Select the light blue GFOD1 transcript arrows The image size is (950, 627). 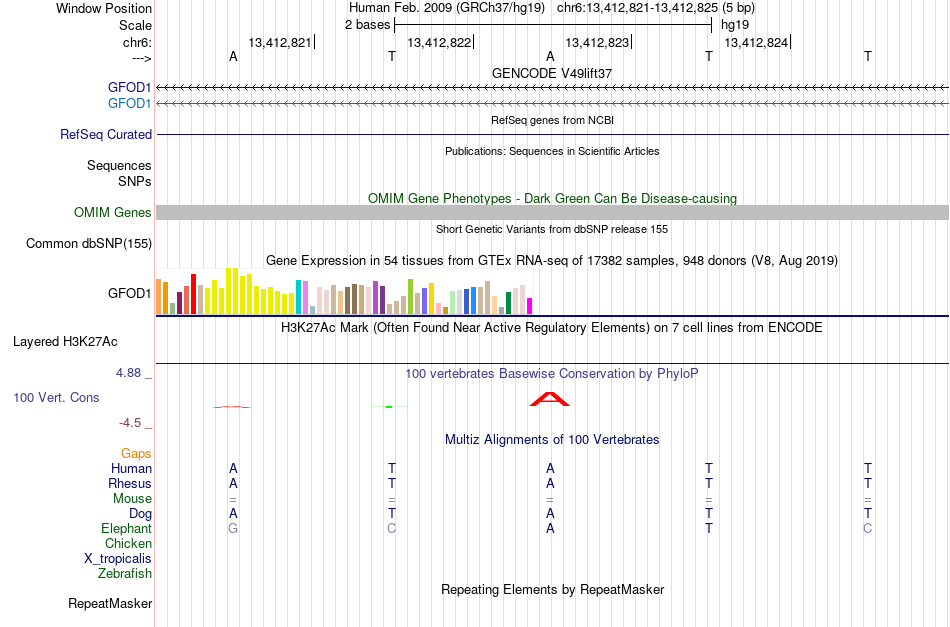553,104
